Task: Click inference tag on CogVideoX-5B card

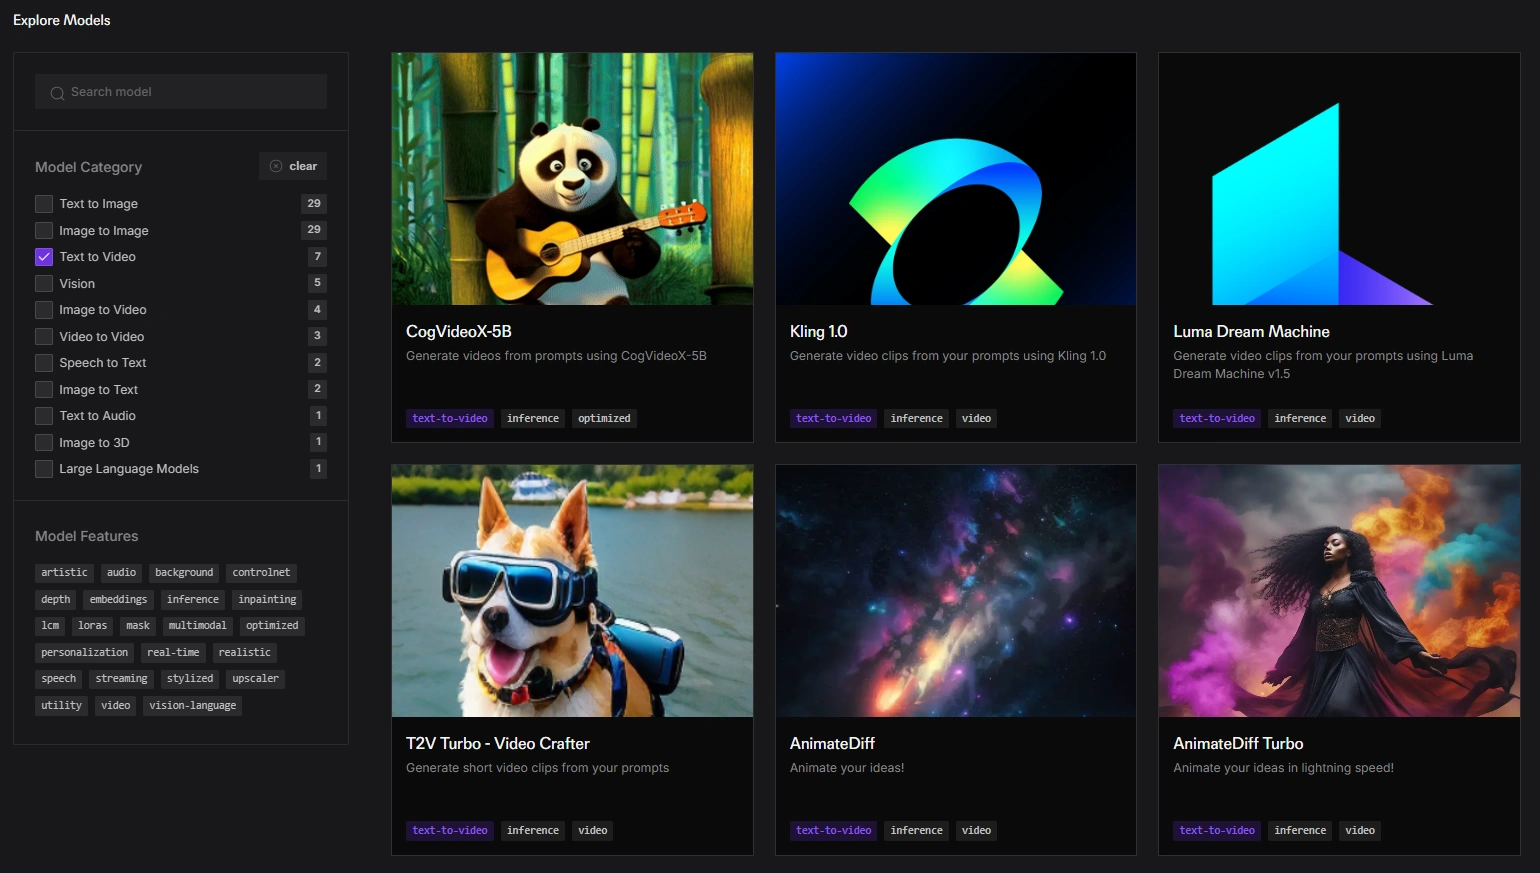Action: (533, 419)
